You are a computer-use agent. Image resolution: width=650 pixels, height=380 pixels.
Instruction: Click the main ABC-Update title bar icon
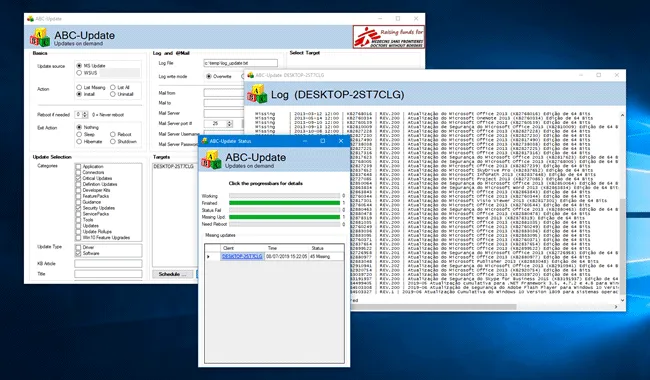pos(30,19)
